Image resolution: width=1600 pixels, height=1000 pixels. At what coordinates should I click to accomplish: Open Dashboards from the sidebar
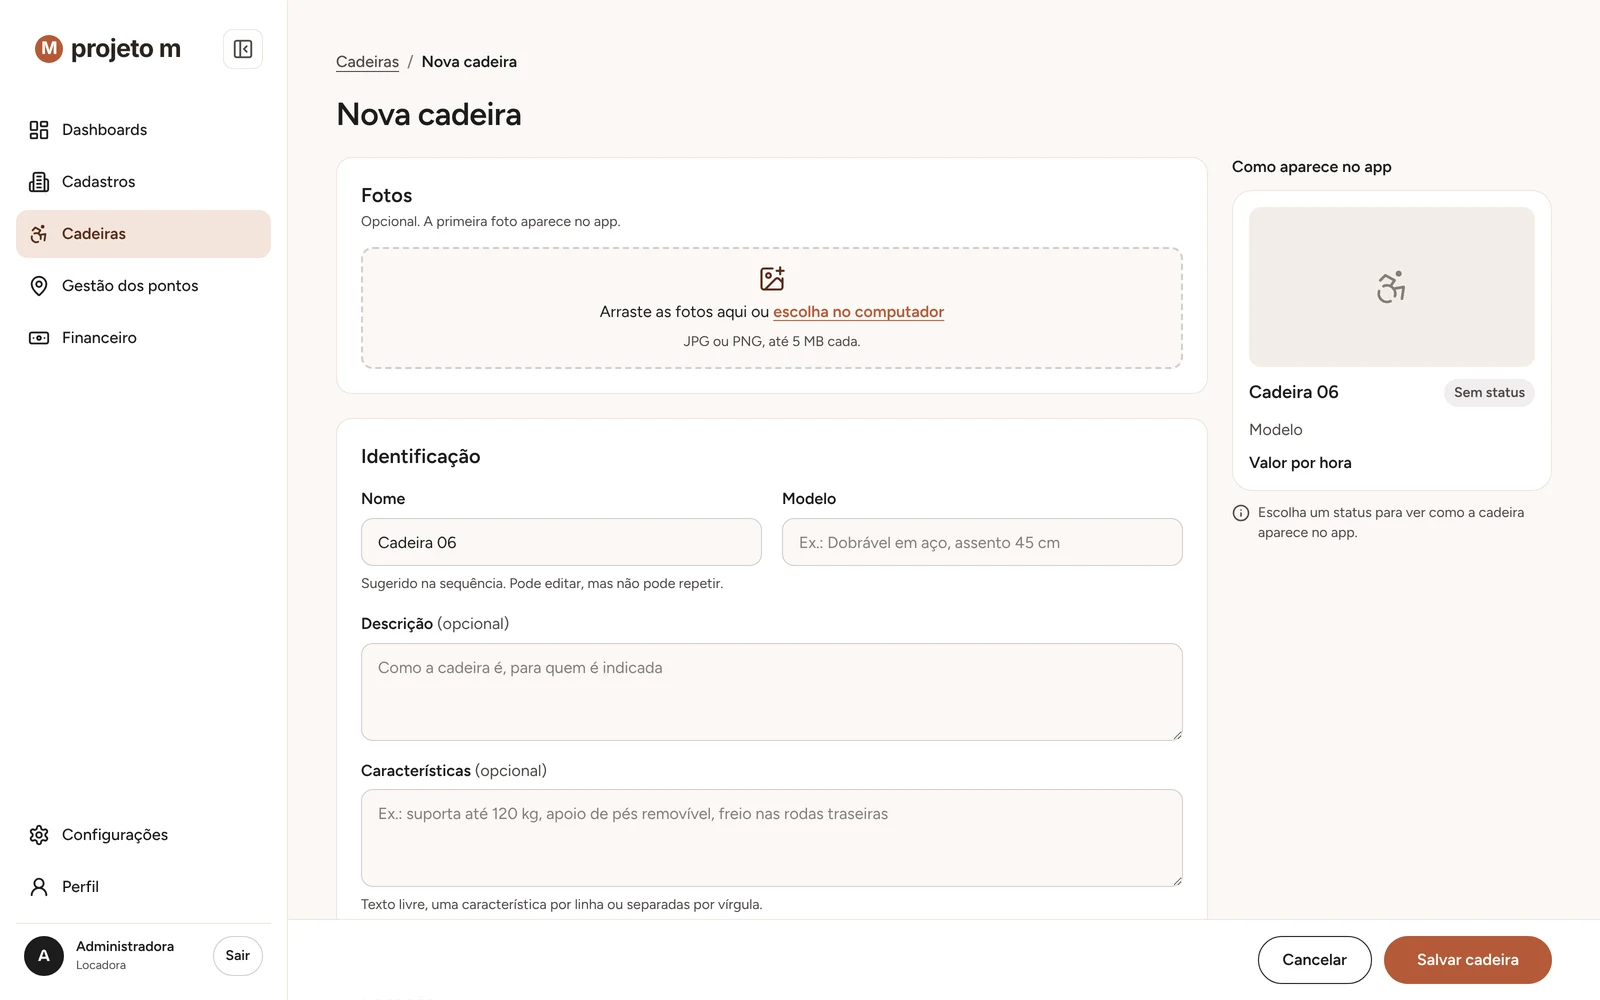143,130
